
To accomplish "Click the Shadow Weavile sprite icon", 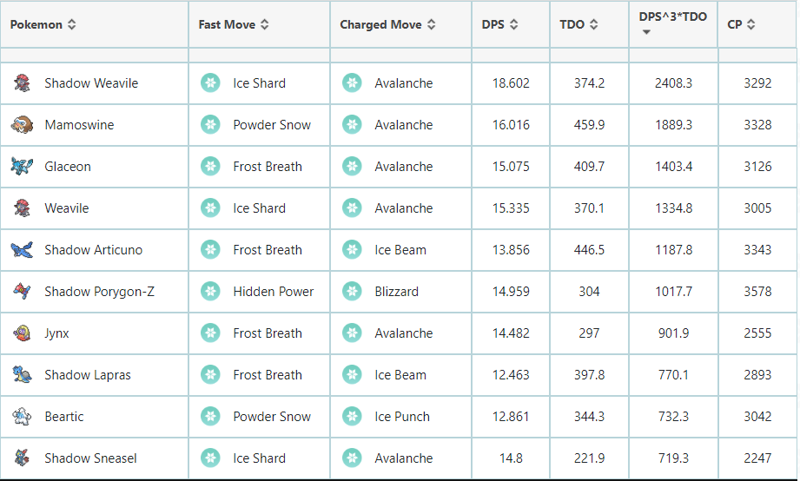I will click(22, 83).
